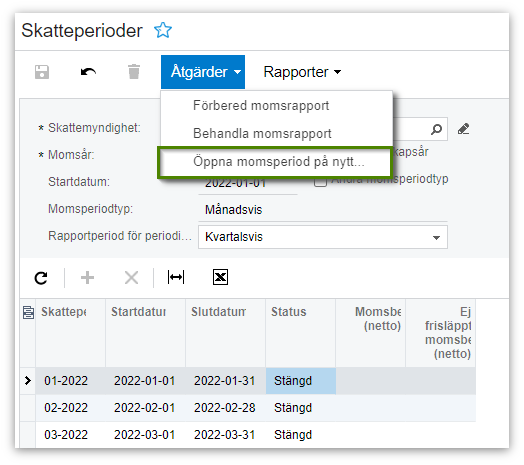Click end date 2022-01-31

[x=226, y=381]
